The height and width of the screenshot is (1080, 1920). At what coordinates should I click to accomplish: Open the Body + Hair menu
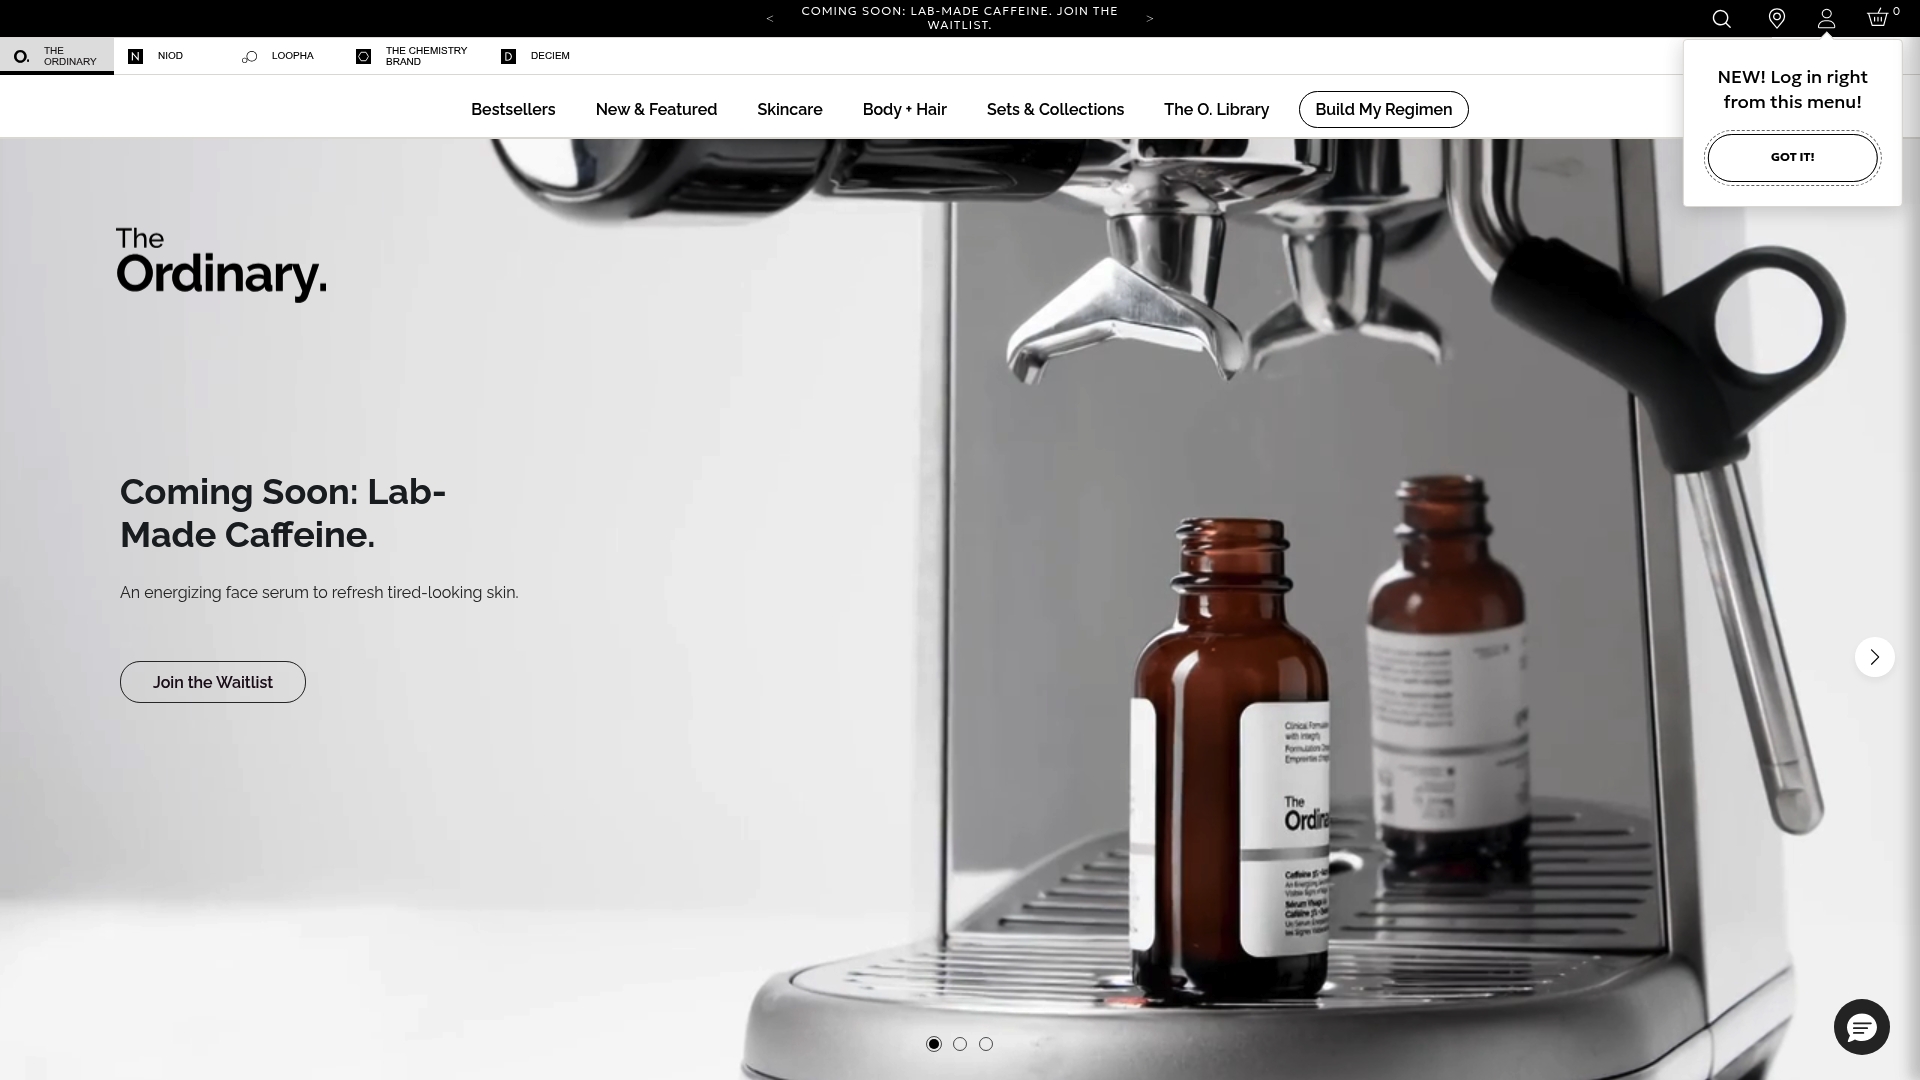coord(905,110)
